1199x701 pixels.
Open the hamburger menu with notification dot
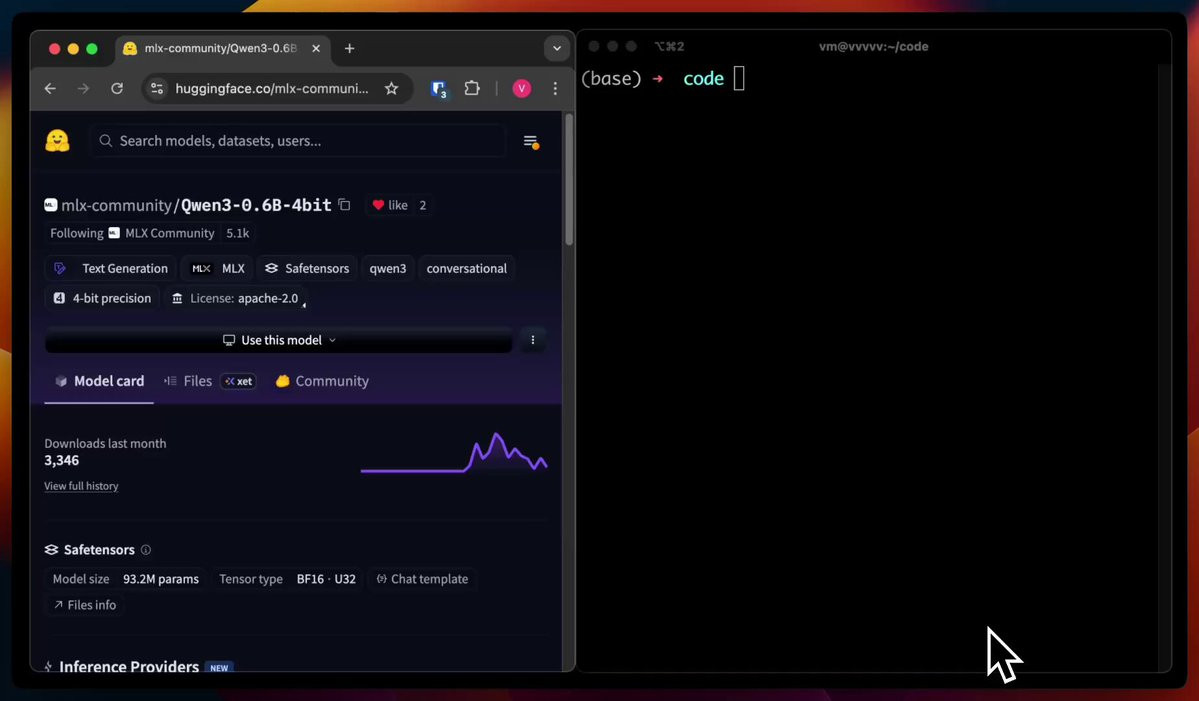531,141
